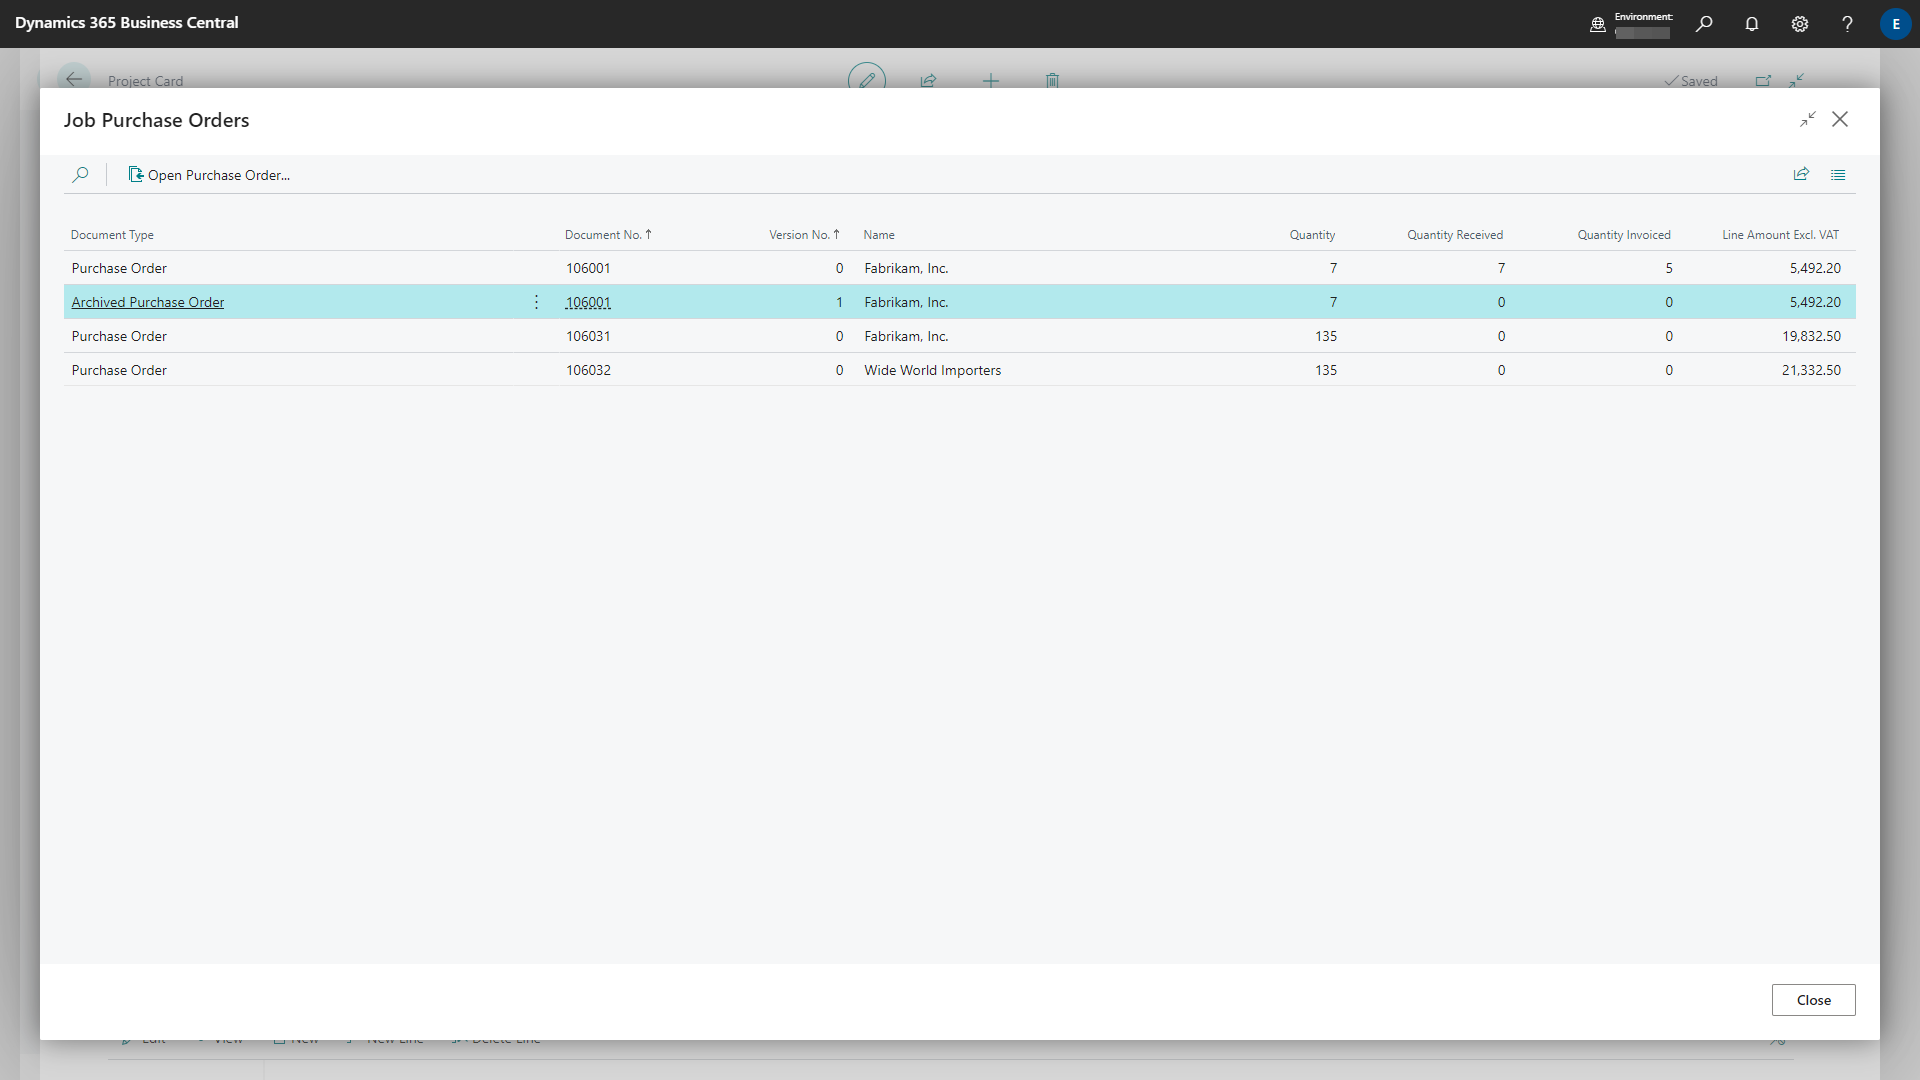This screenshot has height=1080, width=1920.
Task: Open the Archived Purchase Order link
Action: (148, 302)
